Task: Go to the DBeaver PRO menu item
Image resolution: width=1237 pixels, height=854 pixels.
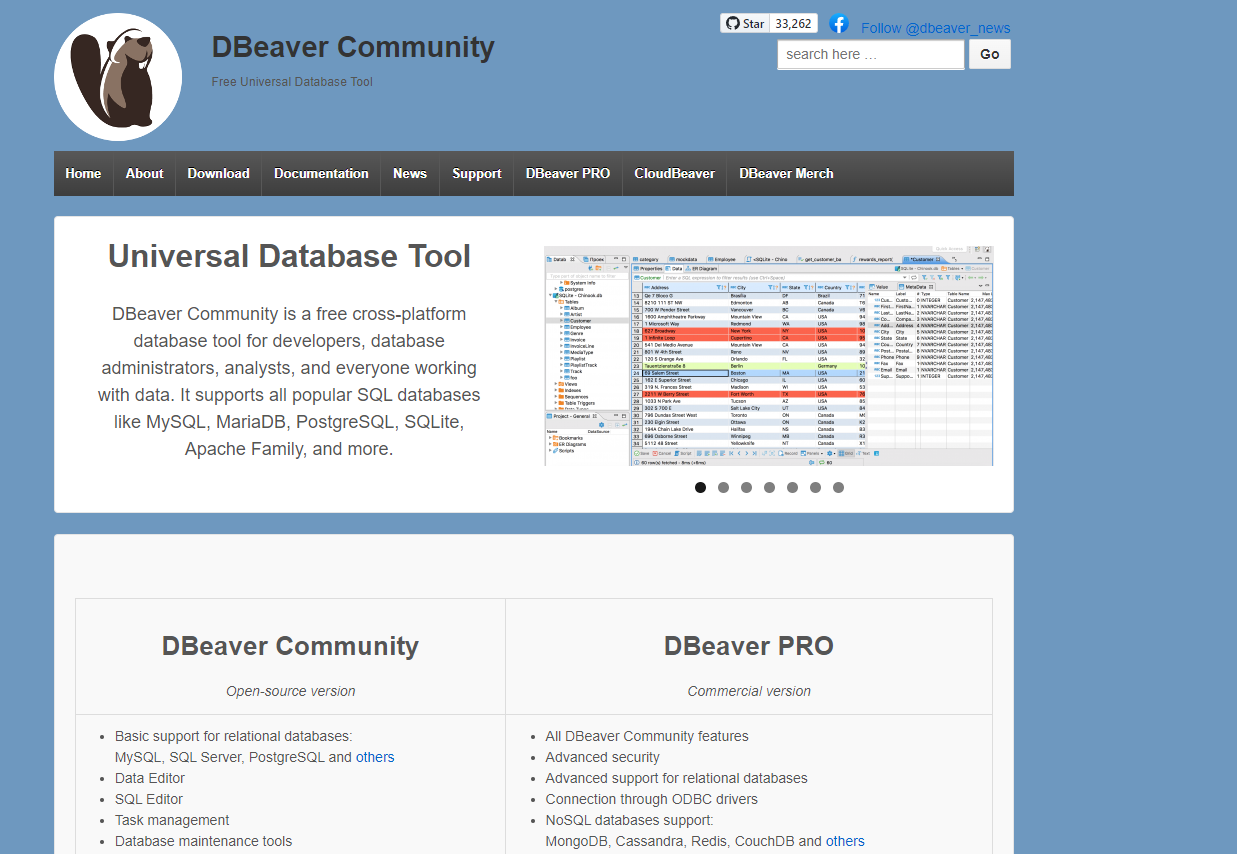Action: coord(568,173)
